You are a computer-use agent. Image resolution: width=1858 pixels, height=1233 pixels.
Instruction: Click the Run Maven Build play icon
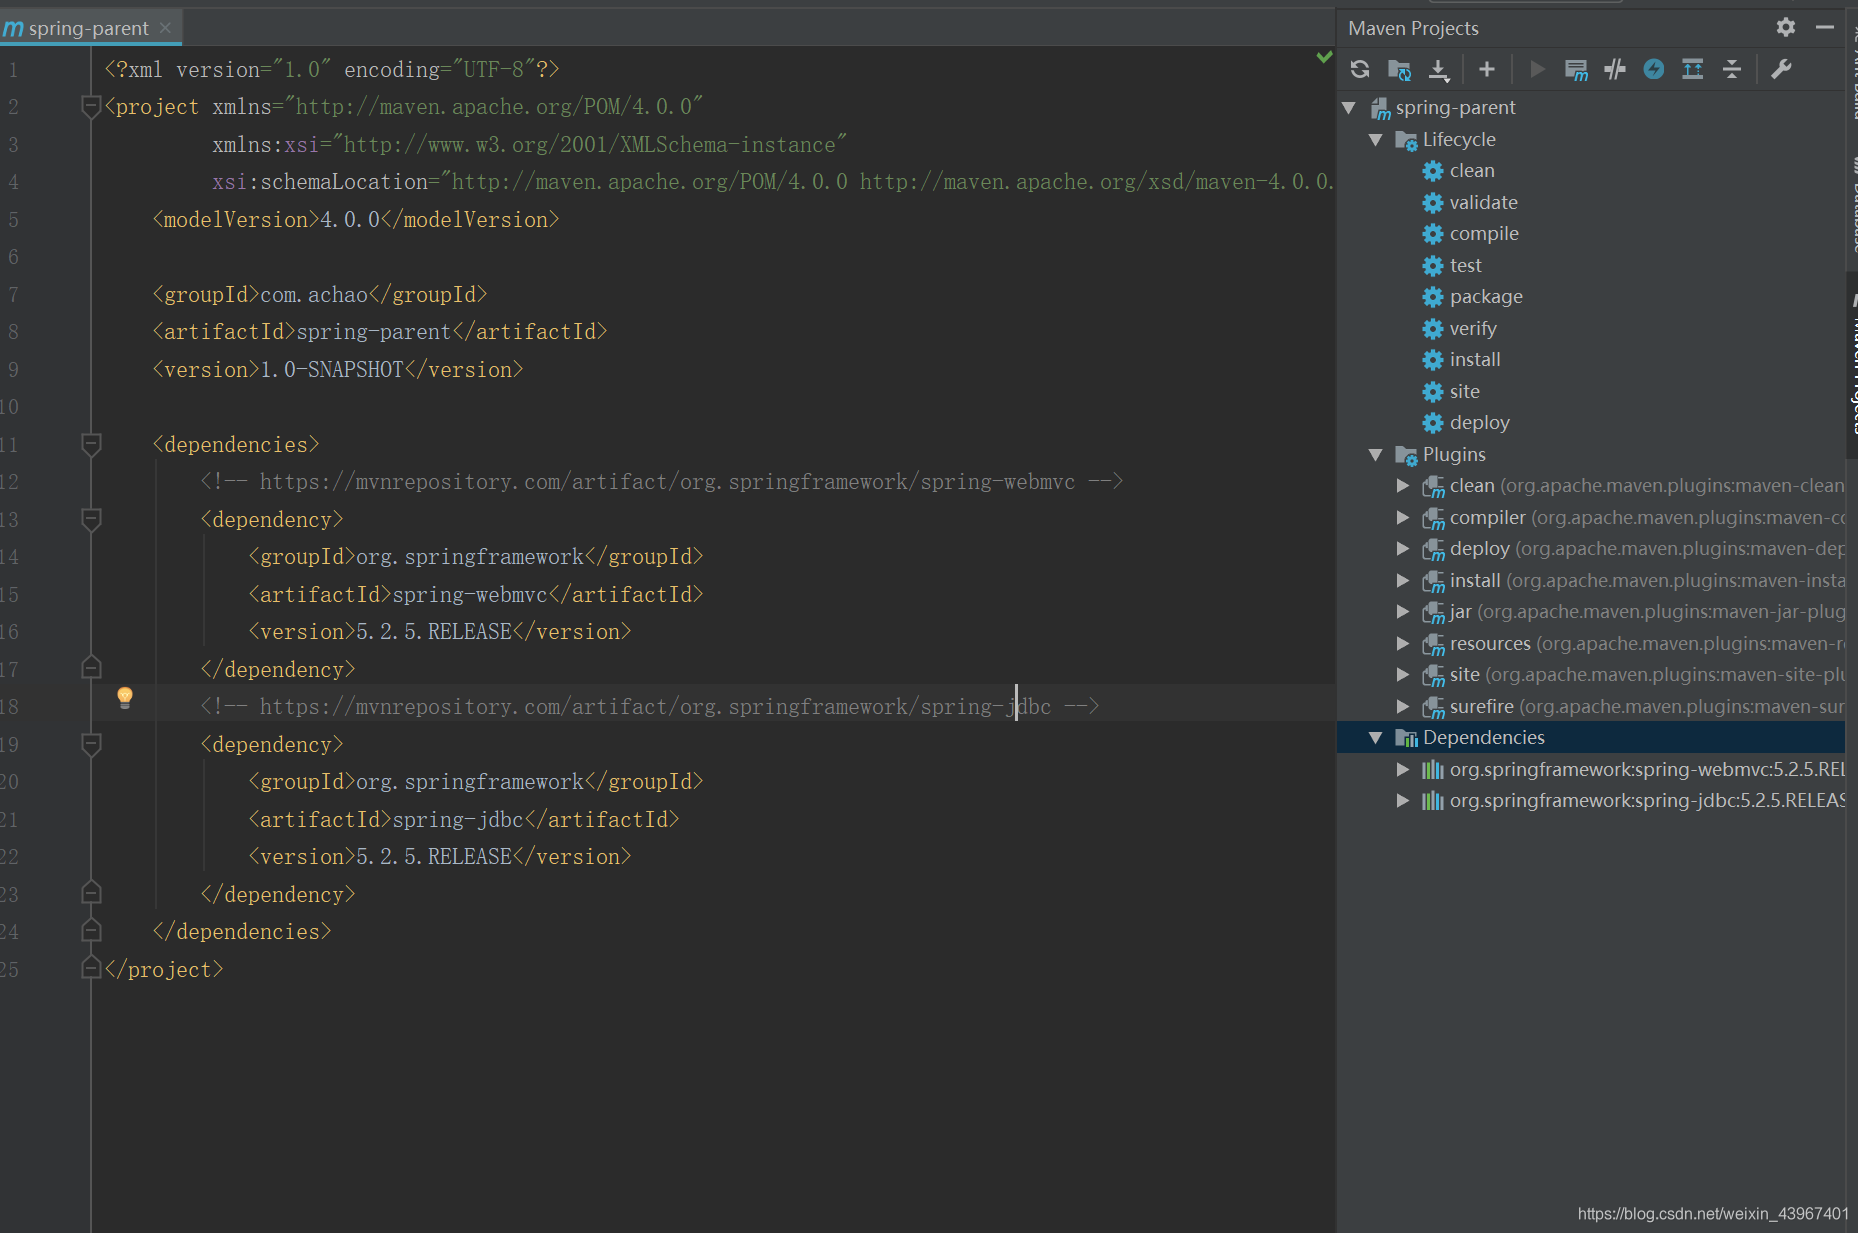point(1537,69)
